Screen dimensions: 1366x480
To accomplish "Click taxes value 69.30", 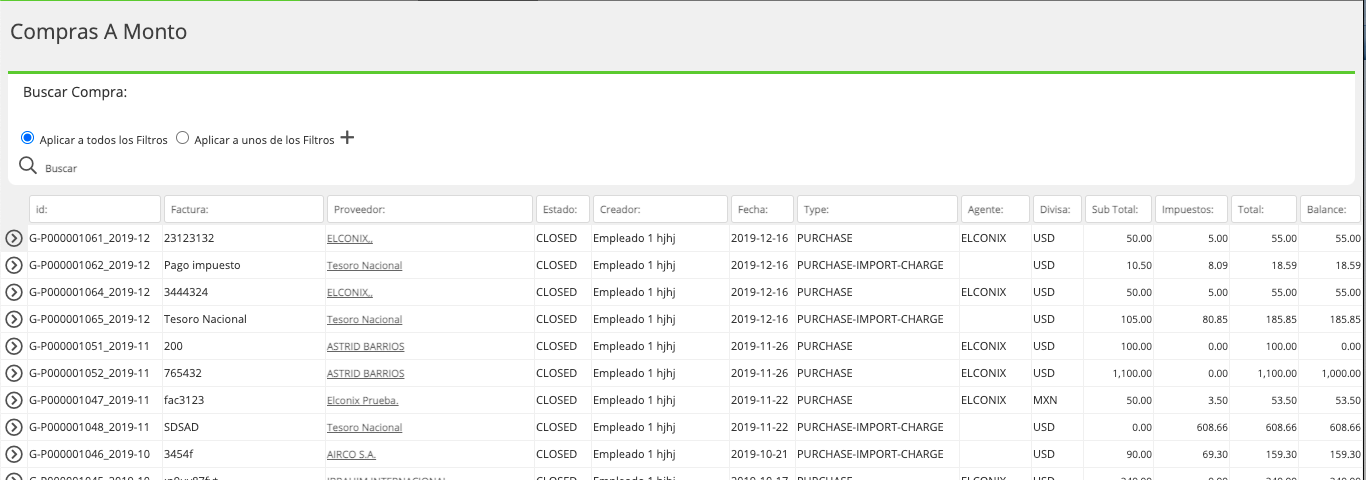I will point(1213,454).
